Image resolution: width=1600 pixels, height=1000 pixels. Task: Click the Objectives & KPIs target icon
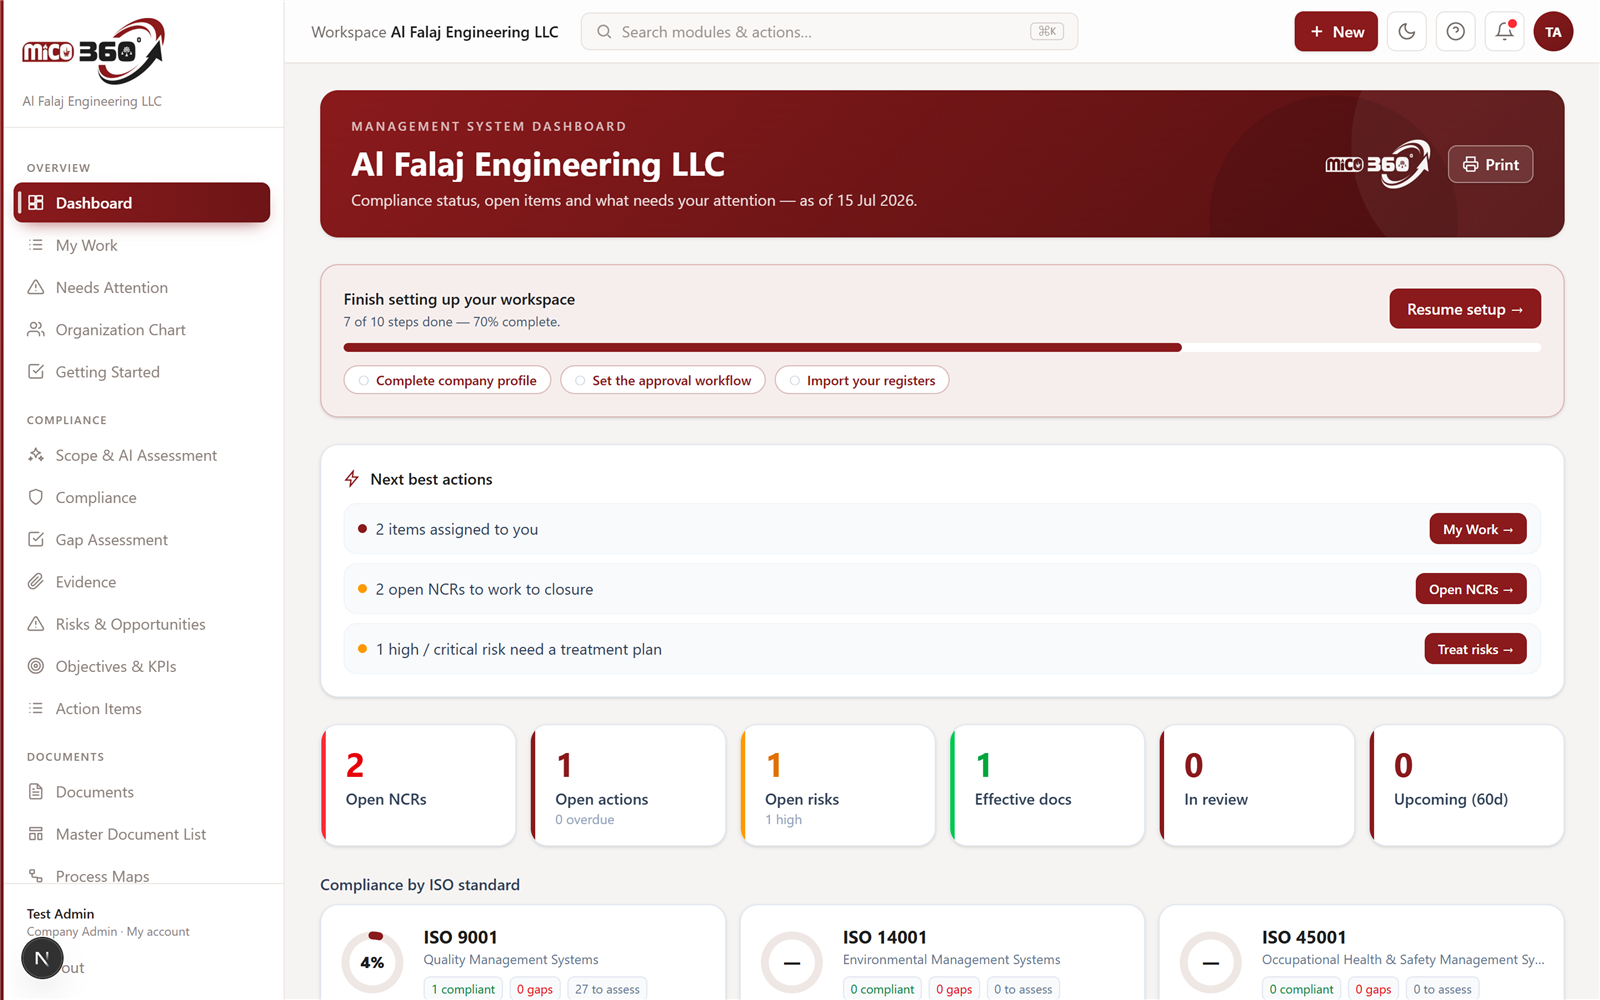click(x=36, y=666)
